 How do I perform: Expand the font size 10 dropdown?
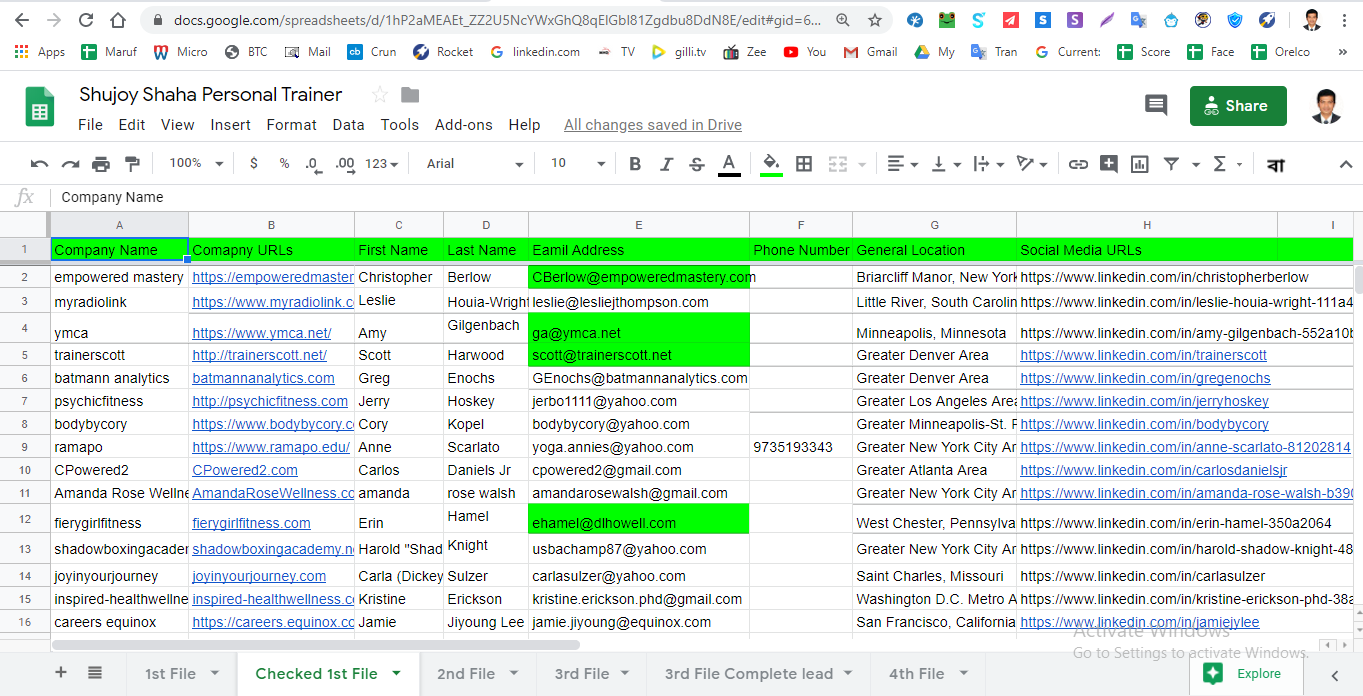point(578,164)
